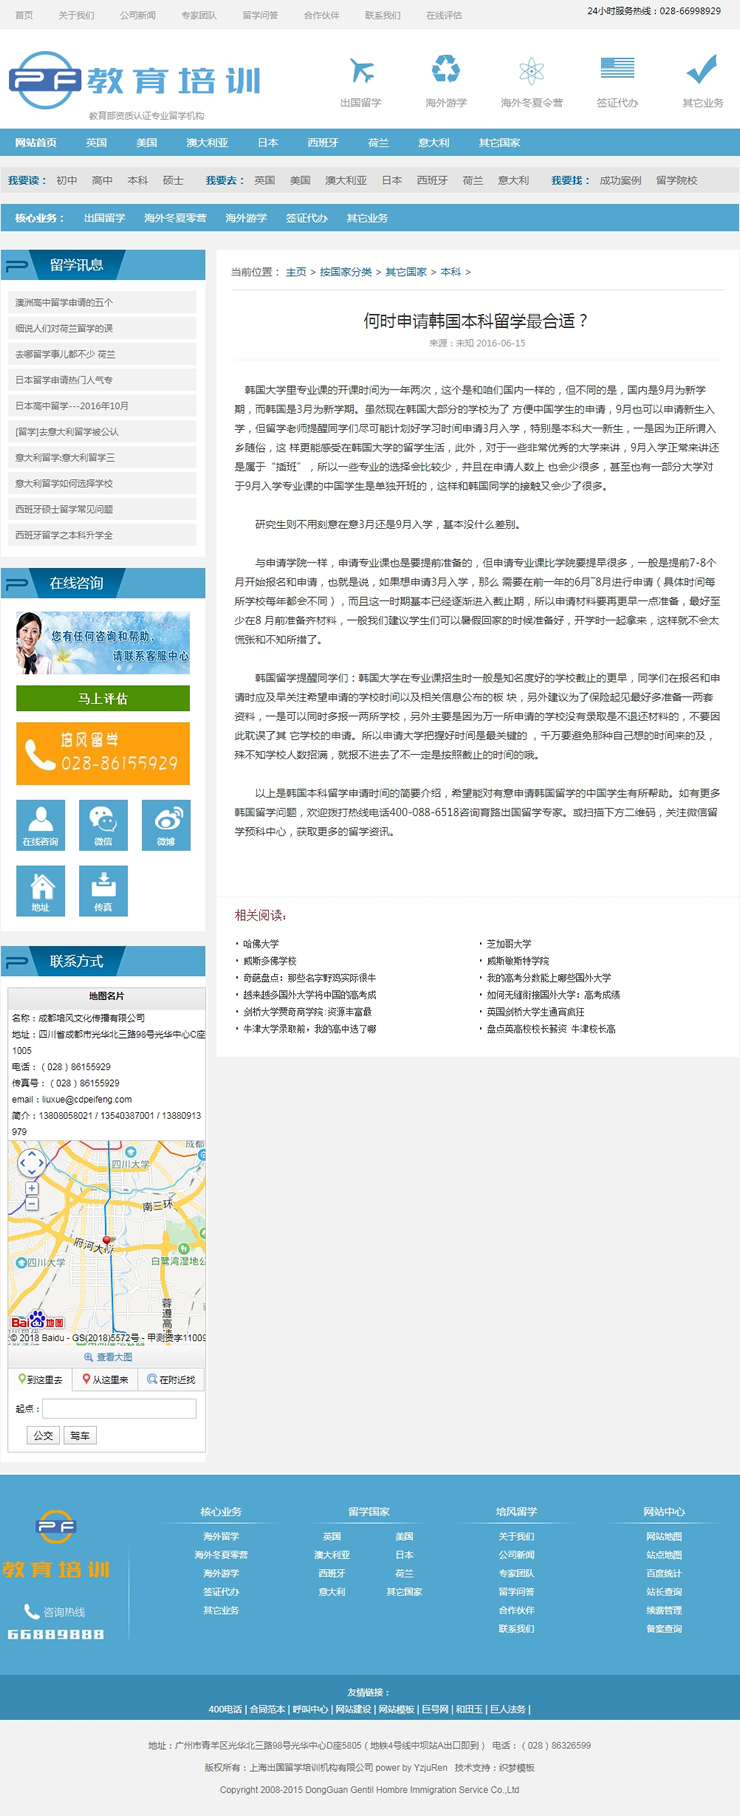The width and height of the screenshot is (740, 1816).
Task: Switch to the 在附近找 map tab
Action: (171, 1379)
